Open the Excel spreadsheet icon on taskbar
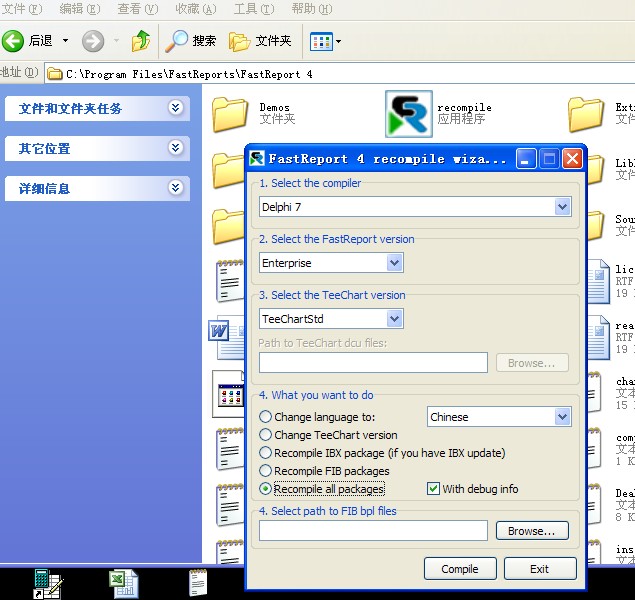Viewport: 635px width, 600px height. [124, 583]
